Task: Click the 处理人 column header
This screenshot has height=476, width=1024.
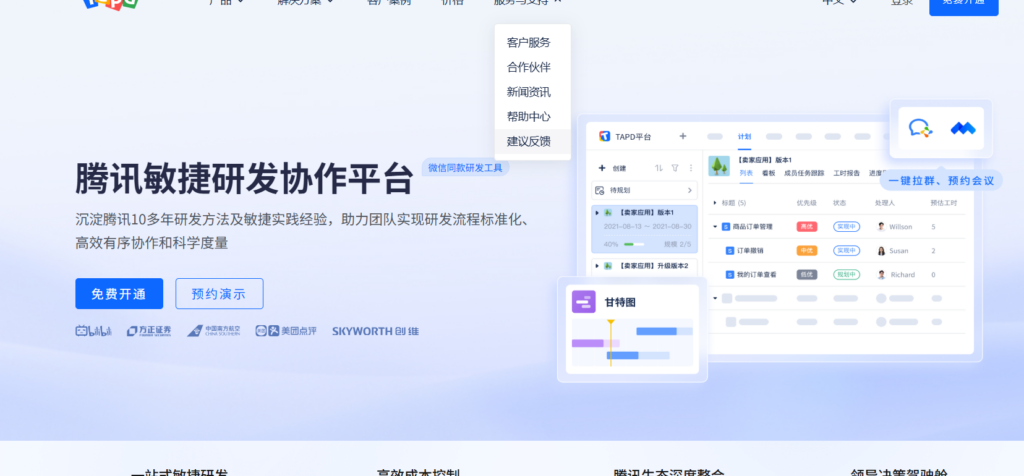Action: [x=884, y=203]
